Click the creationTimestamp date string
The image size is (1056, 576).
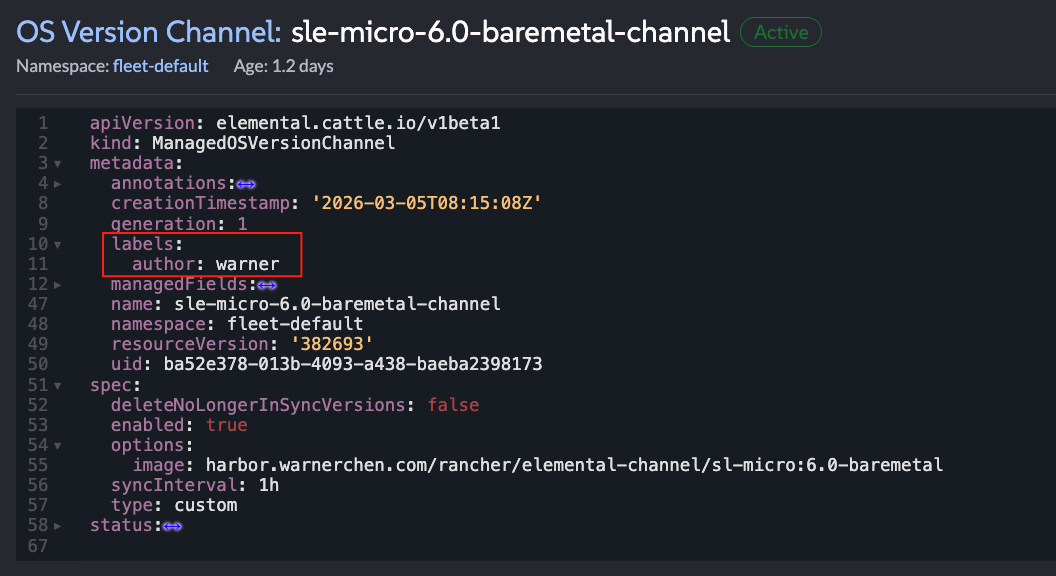pos(427,203)
